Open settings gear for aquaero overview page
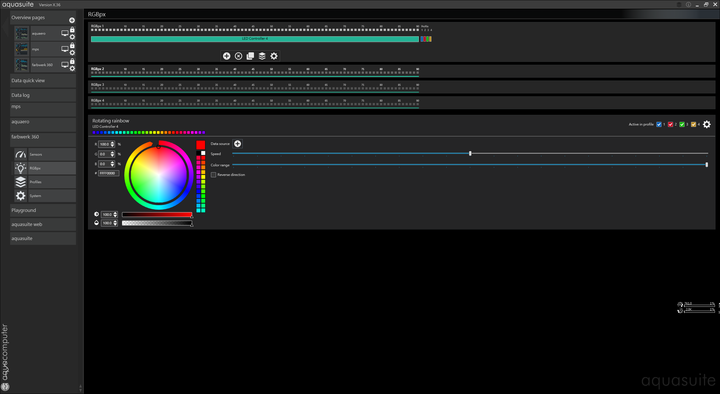The width and height of the screenshot is (720, 394). (x=72, y=37)
